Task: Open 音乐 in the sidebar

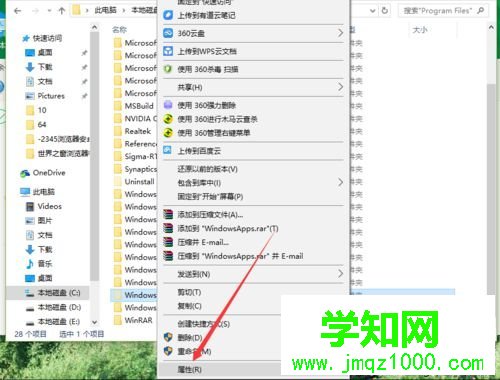Action: [x=44, y=264]
